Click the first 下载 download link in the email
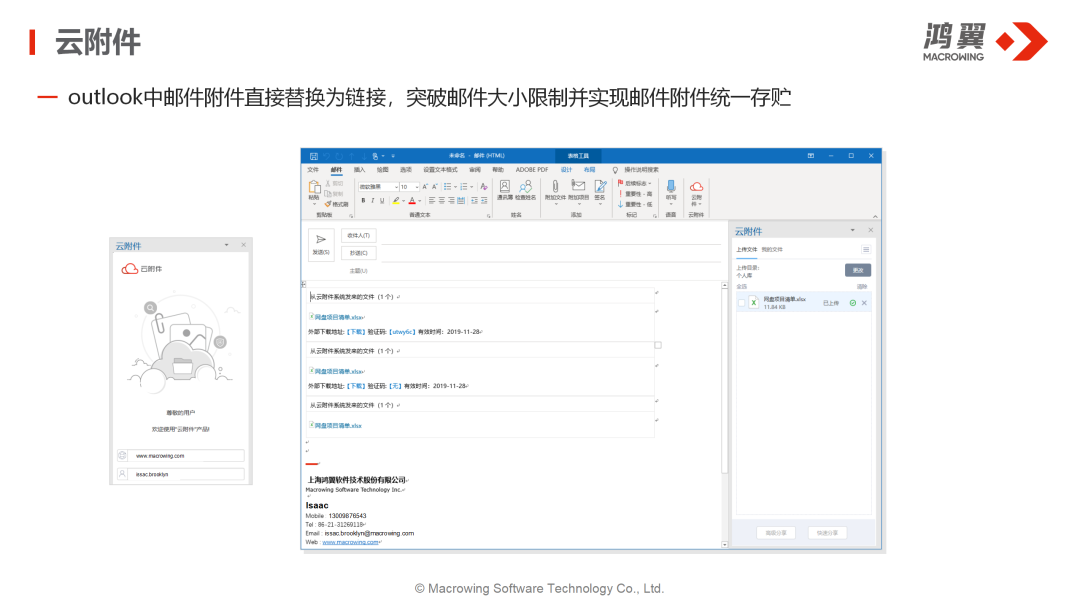Image resolution: width=1080 pixels, height=608 pixels. 356,332
